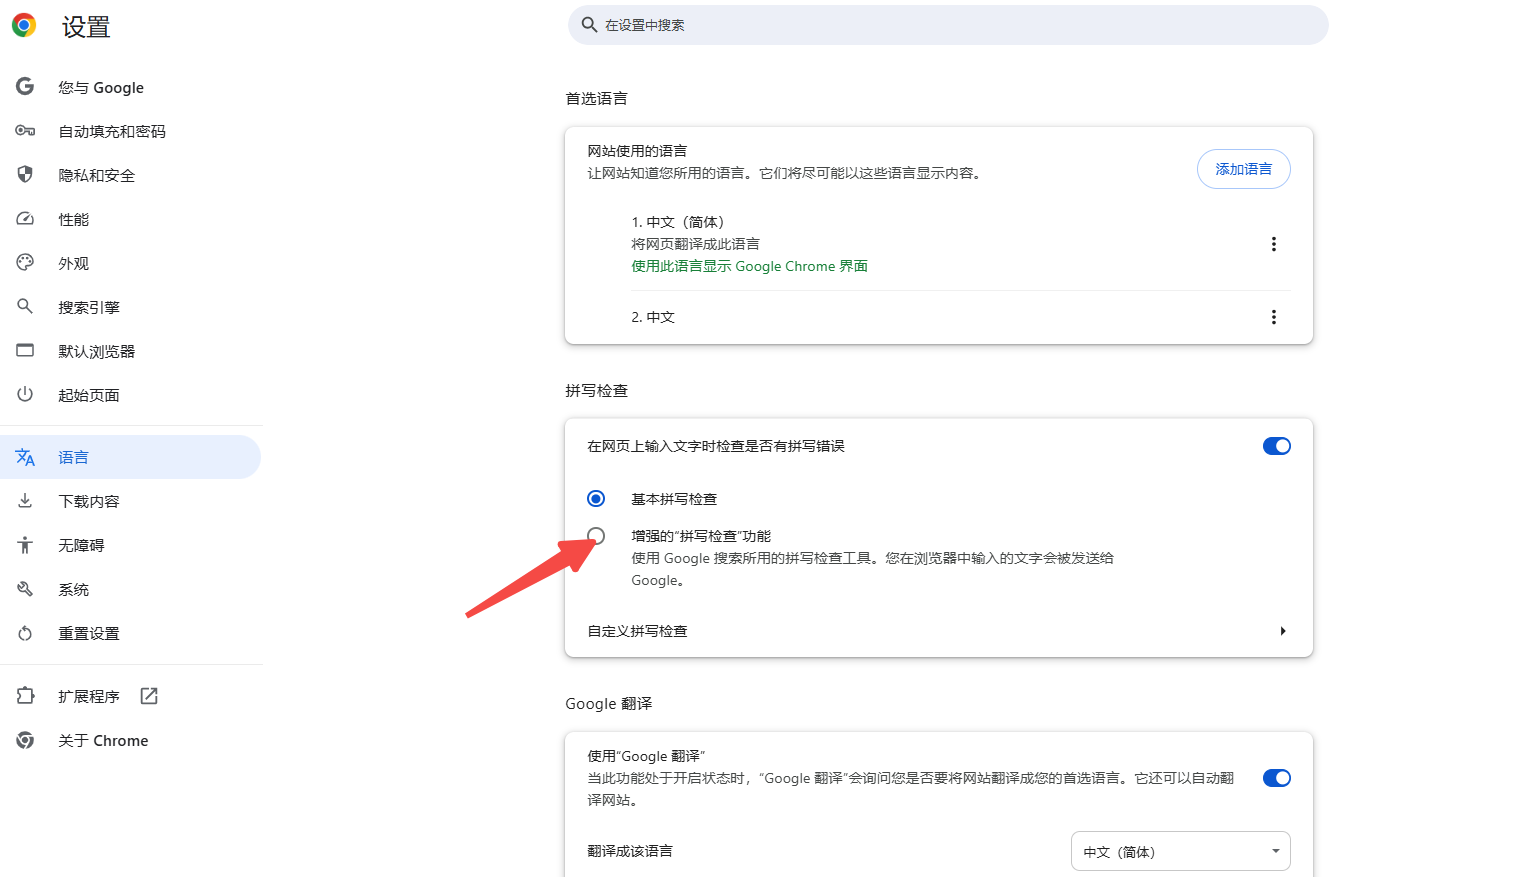This screenshot has height=877, width=1531.
Task: Open the 翻译成该语言 language dropdown
Action: click(1181, 852)
